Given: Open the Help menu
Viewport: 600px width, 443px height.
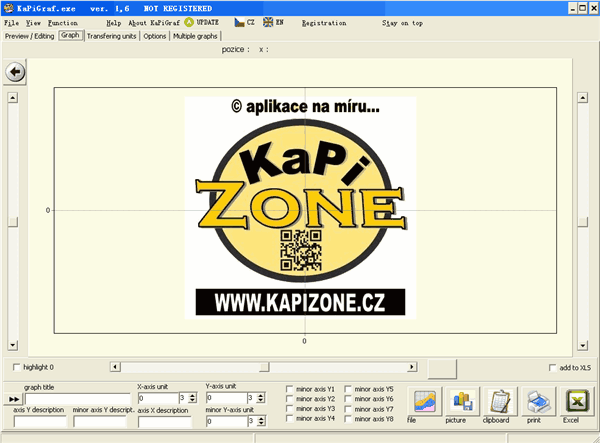Looking at the screenshot, I should pos(114,23).
